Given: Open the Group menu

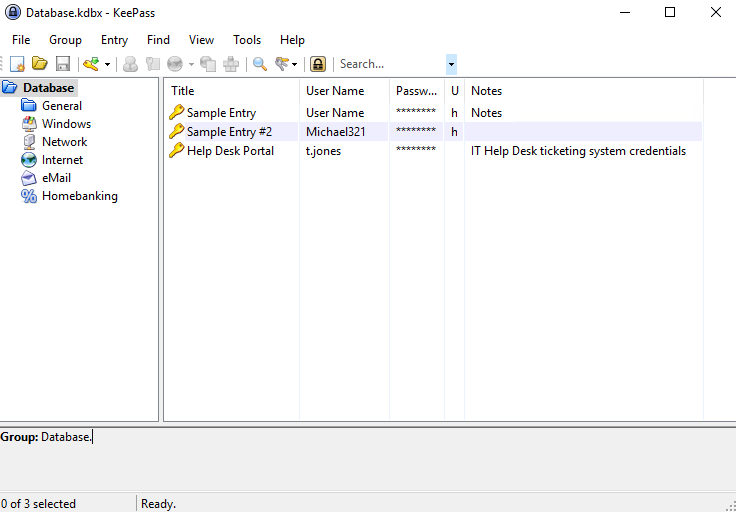Looking at the screenshot, I should pyautogui.click(x=65, y=40).
